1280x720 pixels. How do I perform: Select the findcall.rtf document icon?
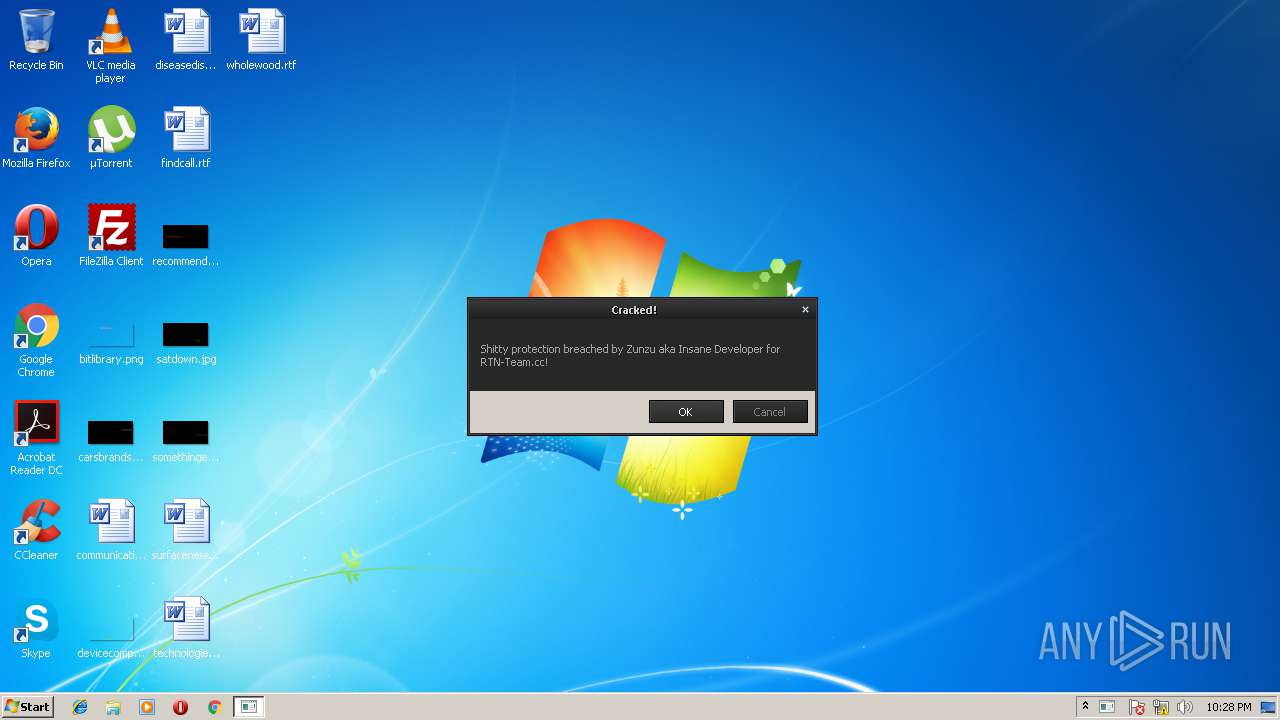(x=186, y=138)
